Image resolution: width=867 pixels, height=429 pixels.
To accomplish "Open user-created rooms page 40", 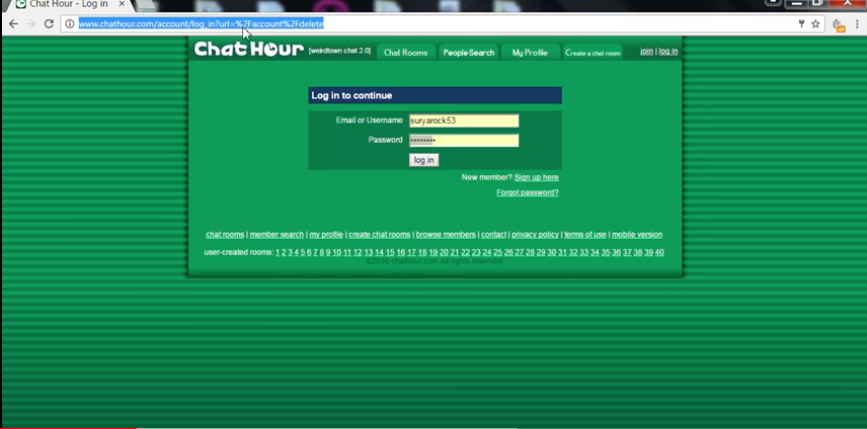I will pos(660,253).
